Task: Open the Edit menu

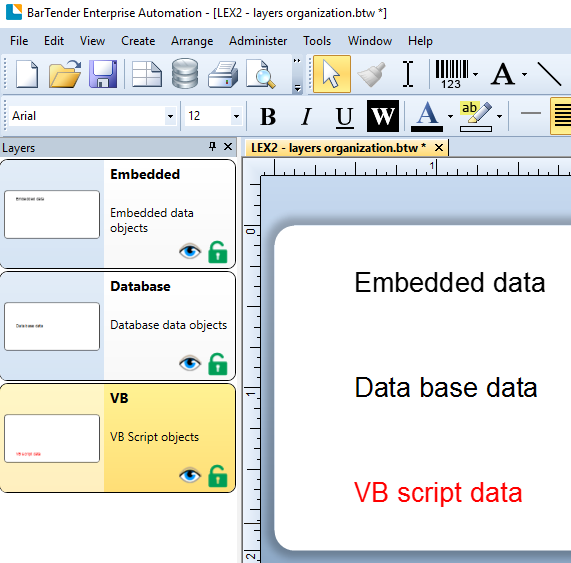Action: click(x=54, y=41)
